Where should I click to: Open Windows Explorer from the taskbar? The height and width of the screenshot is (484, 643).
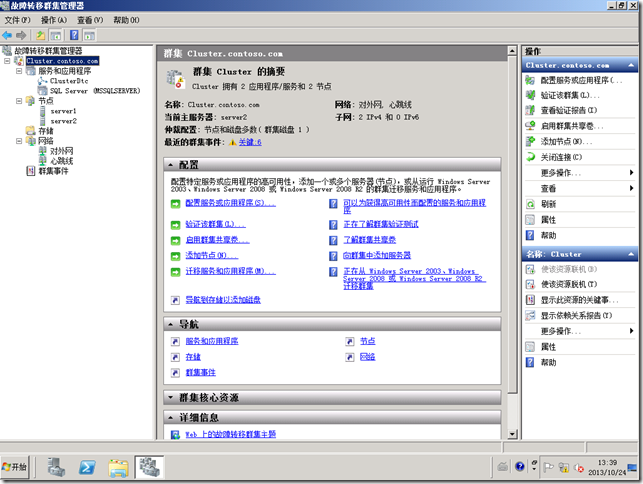coord(119,468)
